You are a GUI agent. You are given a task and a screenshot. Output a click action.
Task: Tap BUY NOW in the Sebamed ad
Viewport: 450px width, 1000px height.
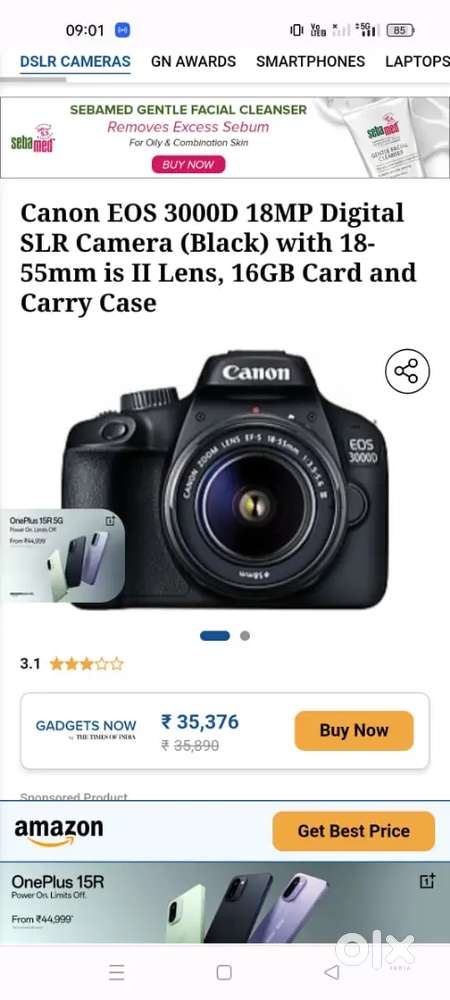tap(188, 165)
